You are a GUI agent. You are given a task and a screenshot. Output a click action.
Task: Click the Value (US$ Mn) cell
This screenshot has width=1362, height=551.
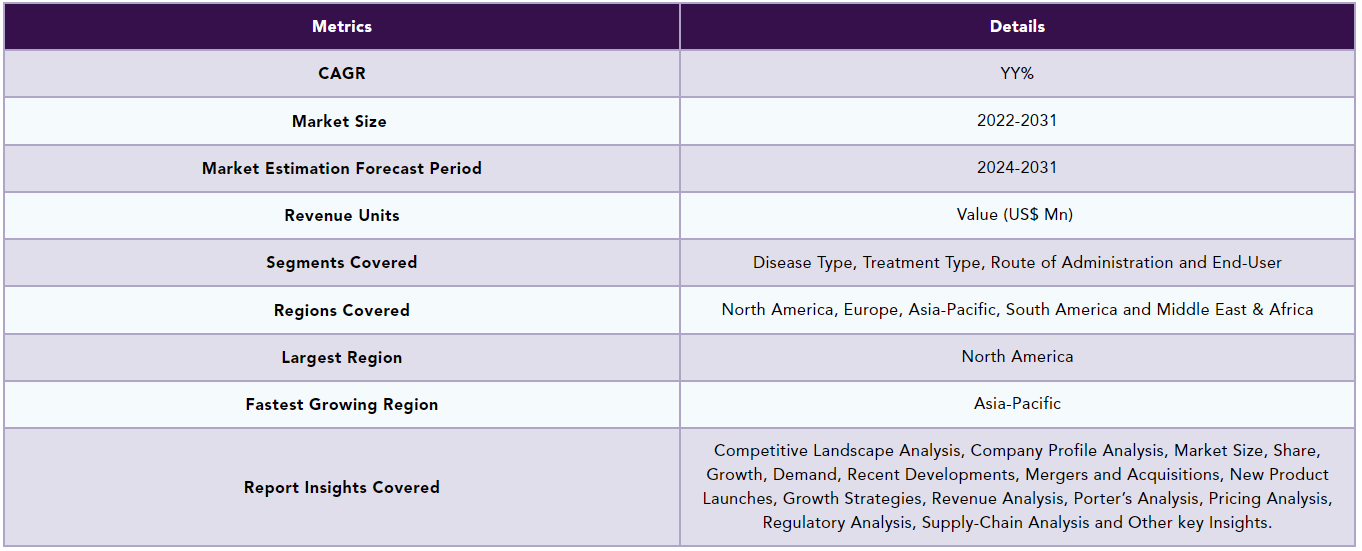coord(1017,215)
